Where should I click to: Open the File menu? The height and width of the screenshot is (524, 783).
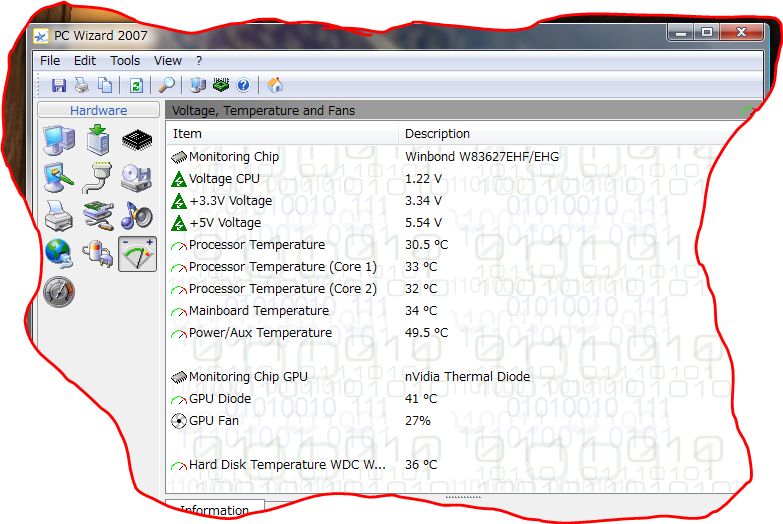50,60
